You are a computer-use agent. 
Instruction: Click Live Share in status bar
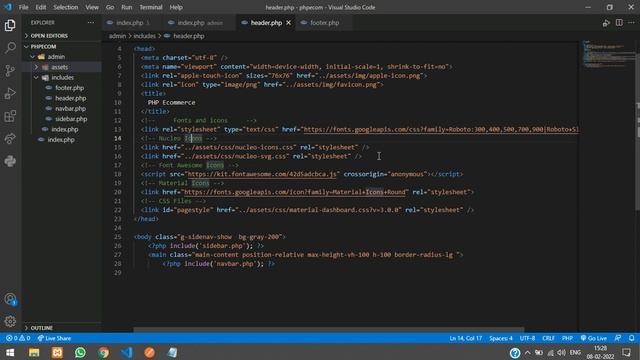tap(54, 338)
